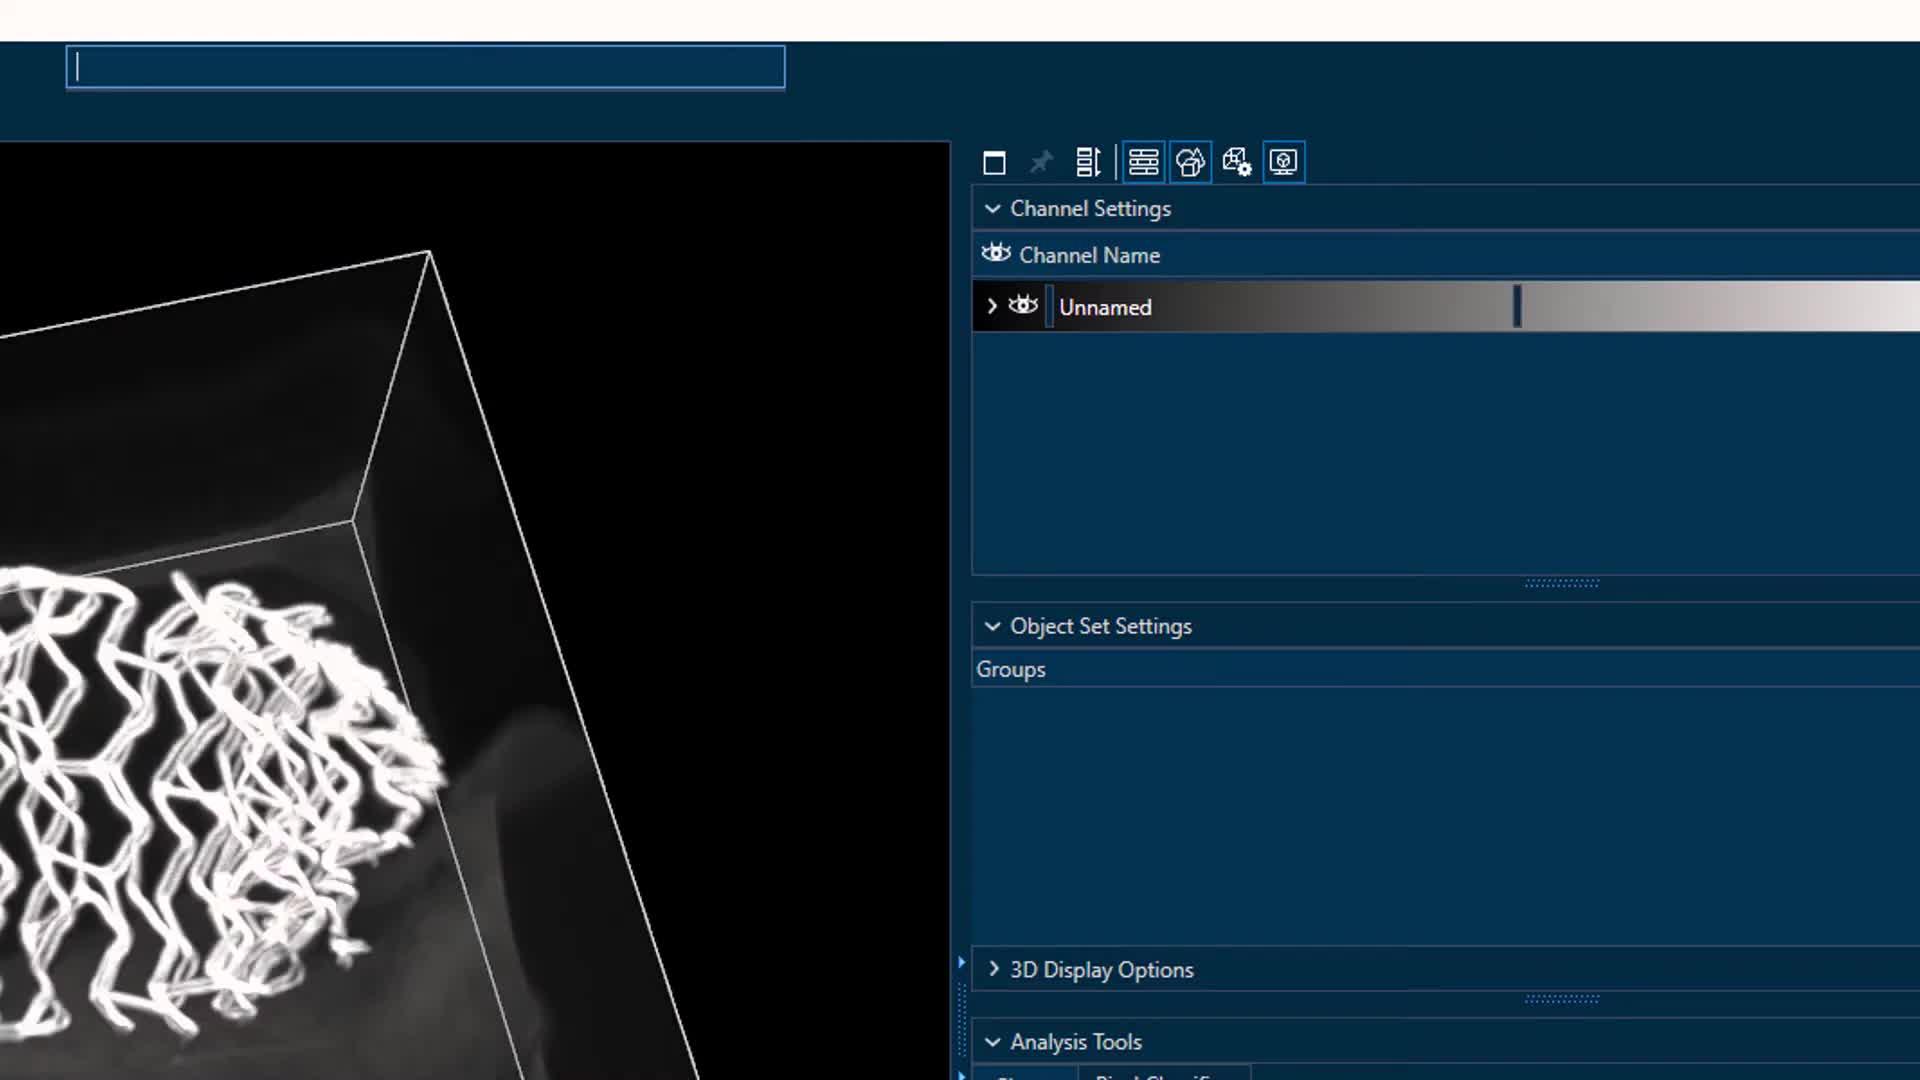The width and height of the screenshot is (1920, 1080).
Task: Toggle all channels visibility eye in header
Action: coord(995,253)
